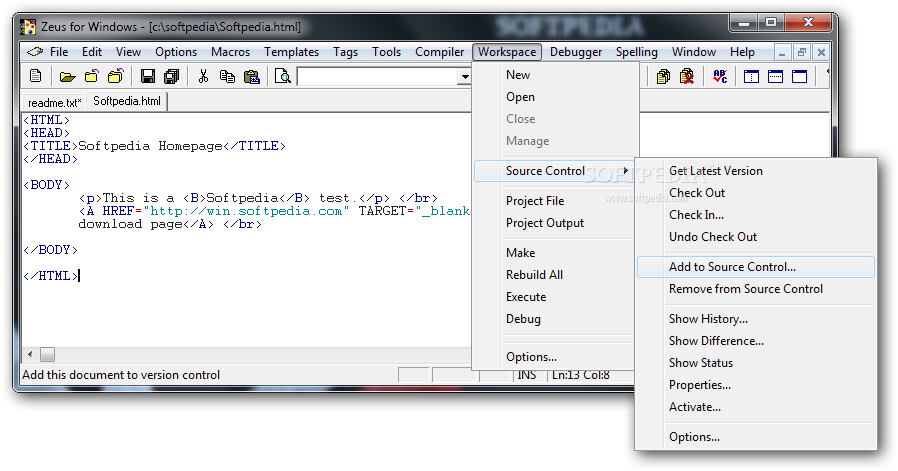Open the Debugger menu
This screenshot has height=471, width=898.
(x=576, y=52)
